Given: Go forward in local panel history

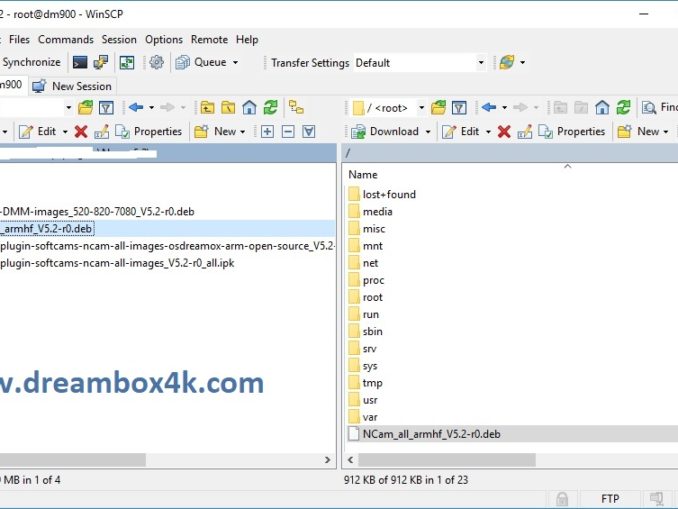Looking at the screenshot, I should coord(167,107).
